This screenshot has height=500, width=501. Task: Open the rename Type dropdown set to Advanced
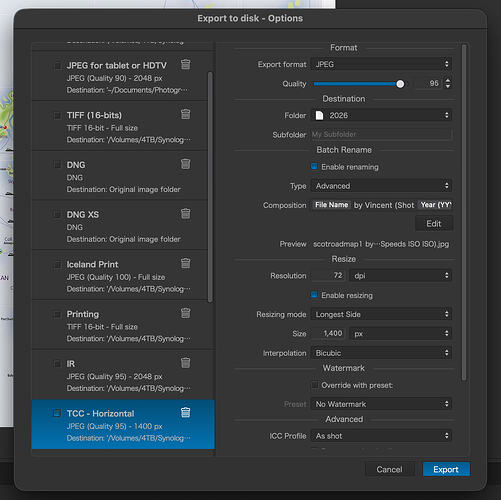click(x=381, y=186)
